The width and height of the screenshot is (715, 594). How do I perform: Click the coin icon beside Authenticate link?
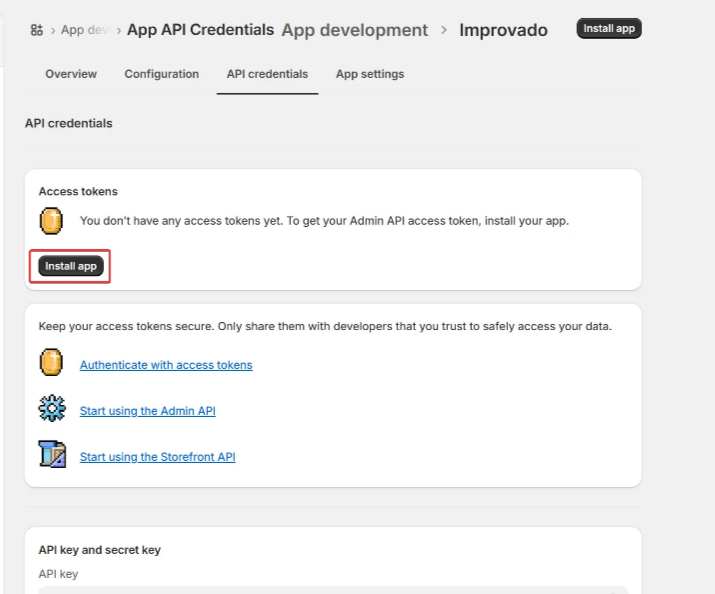(51, 363)
